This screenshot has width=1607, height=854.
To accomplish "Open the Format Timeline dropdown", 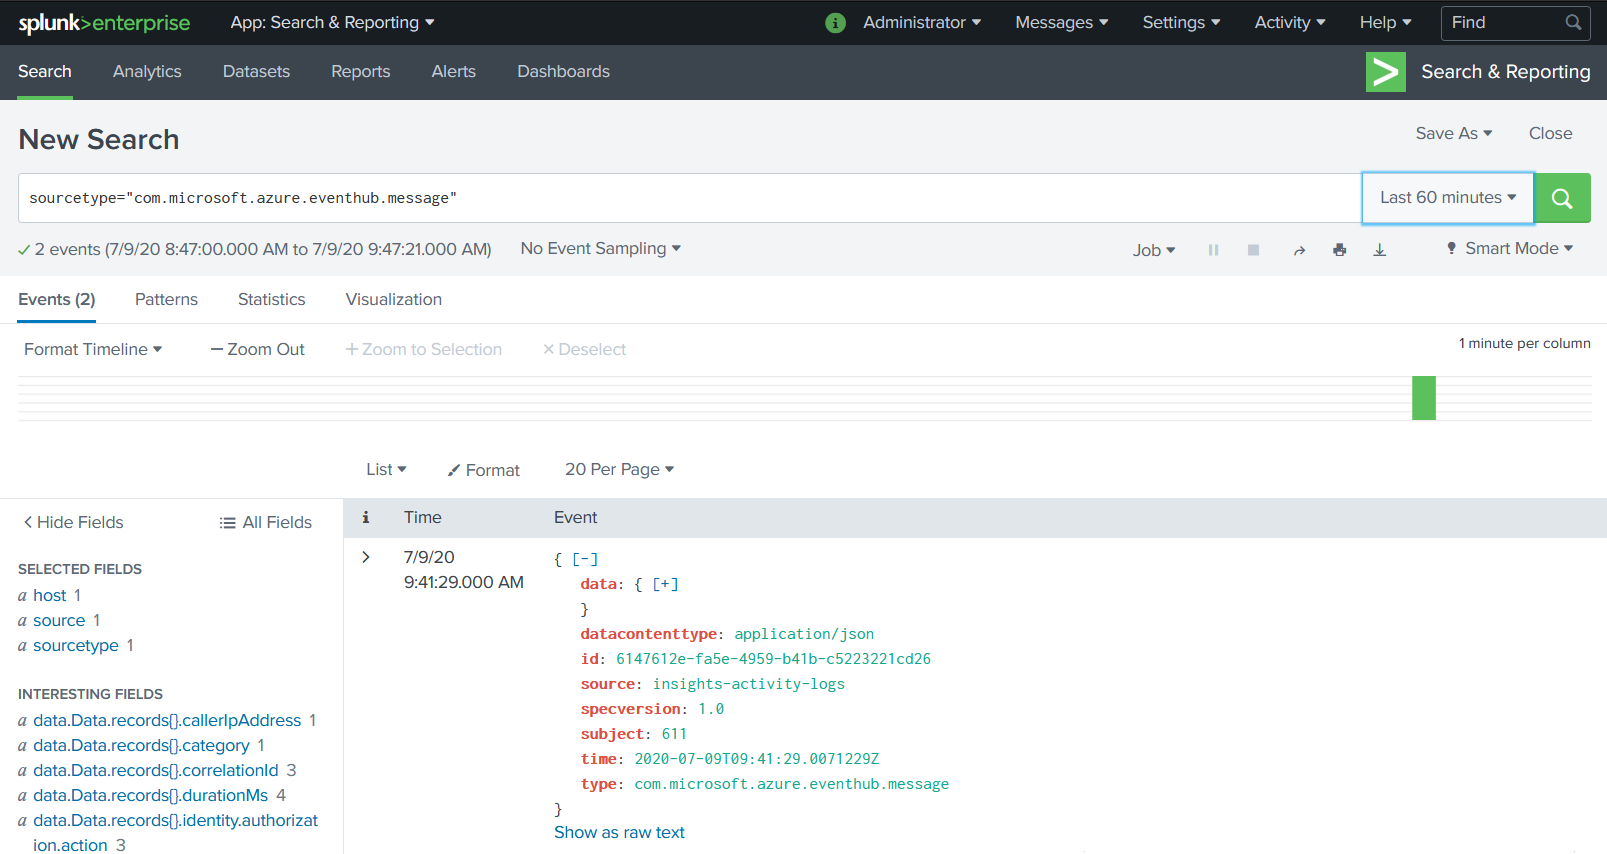I will (93, 349).
